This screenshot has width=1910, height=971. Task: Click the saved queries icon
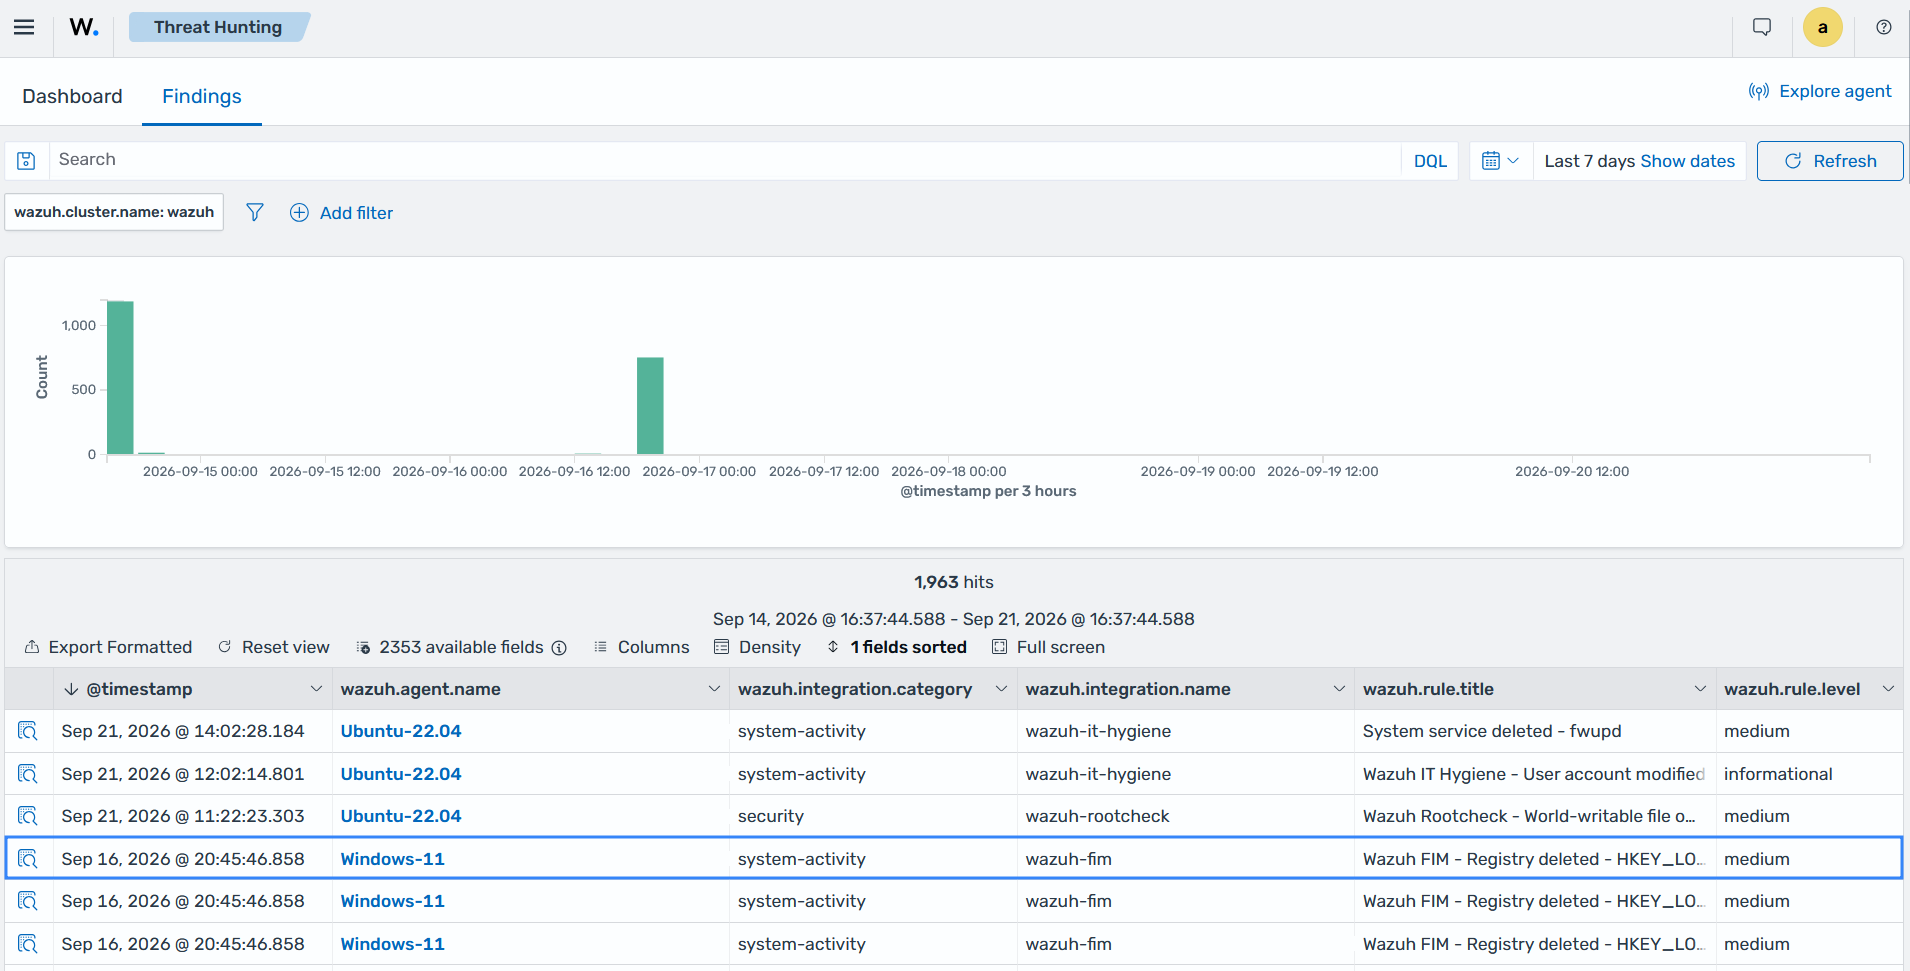(27, 160)
